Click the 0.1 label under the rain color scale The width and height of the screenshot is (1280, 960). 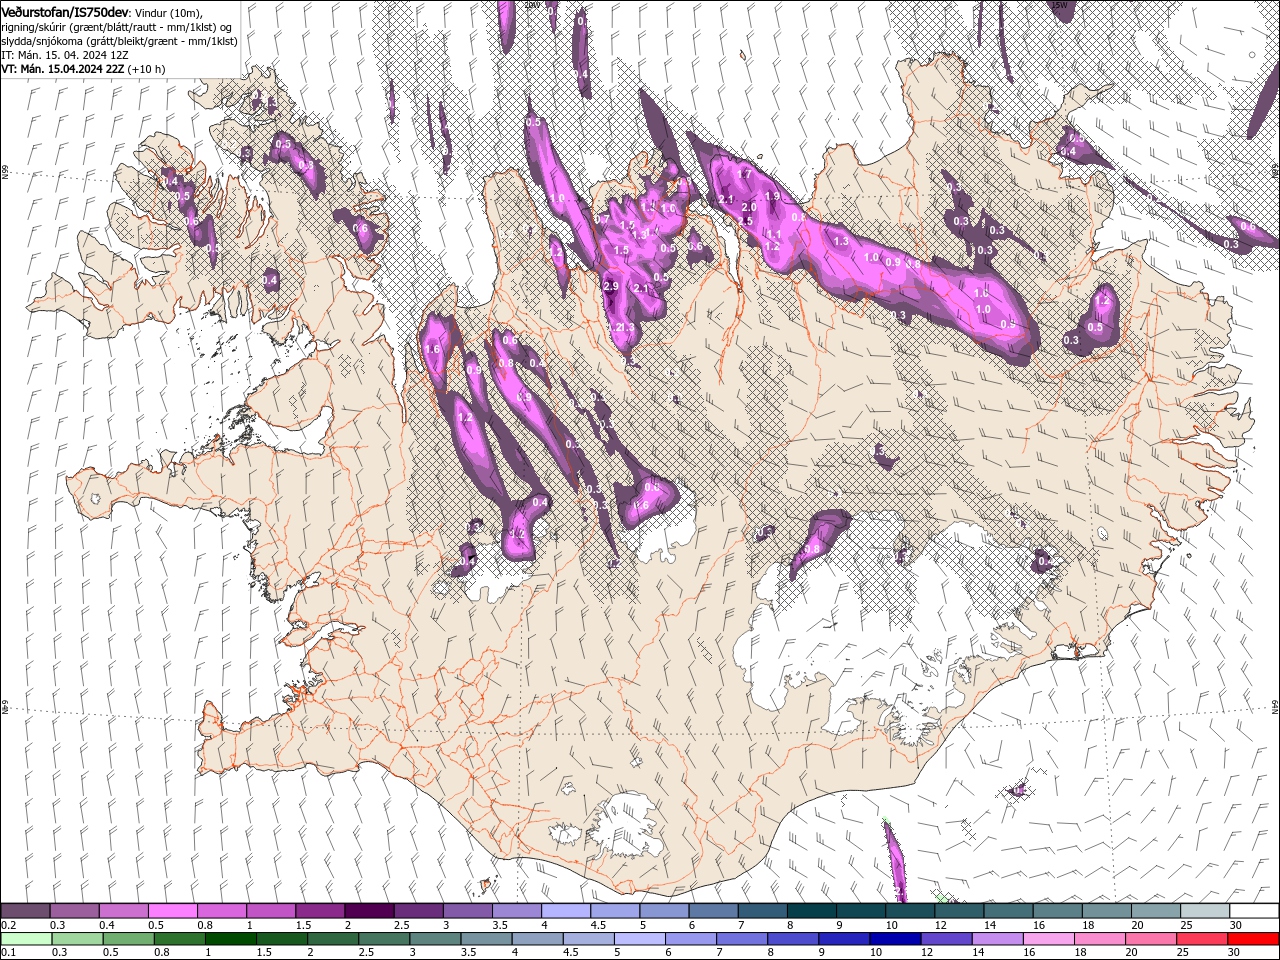coord(8,952)
